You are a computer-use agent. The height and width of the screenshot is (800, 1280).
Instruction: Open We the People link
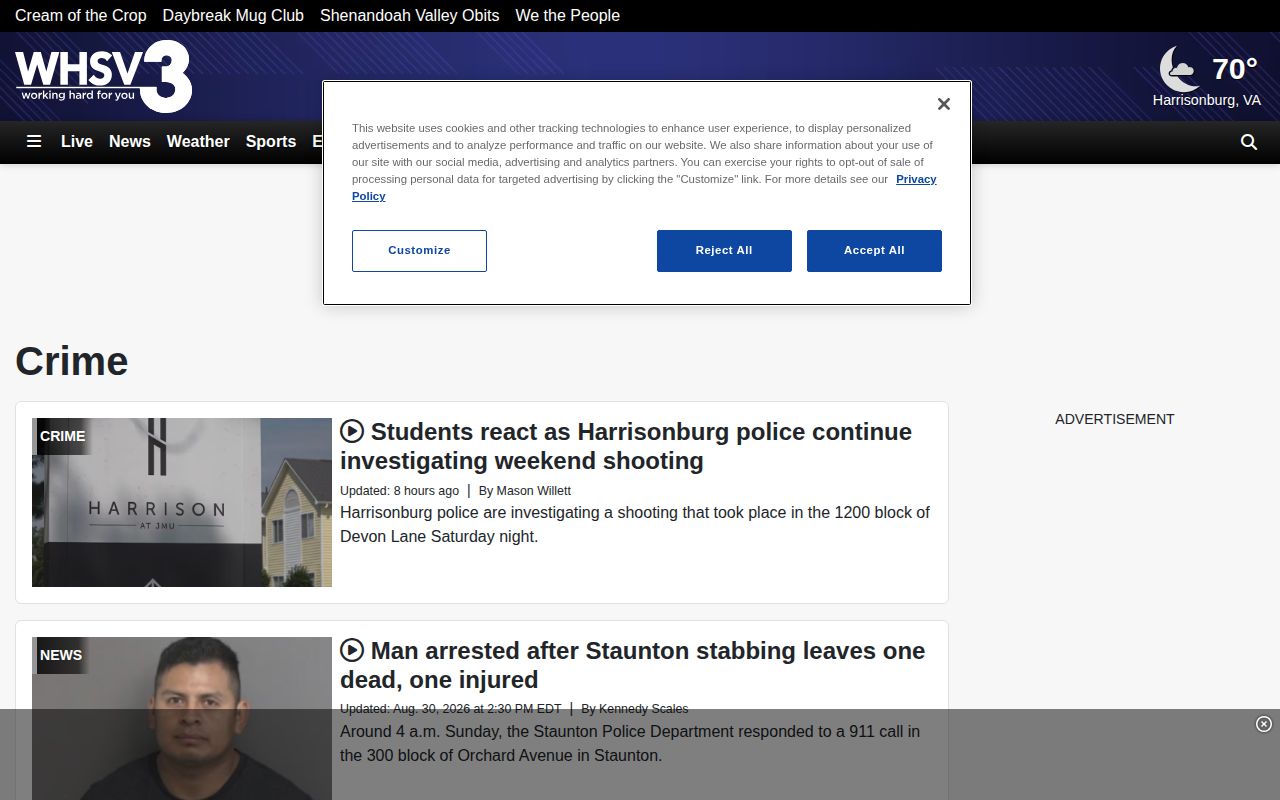tap(568, 16)
